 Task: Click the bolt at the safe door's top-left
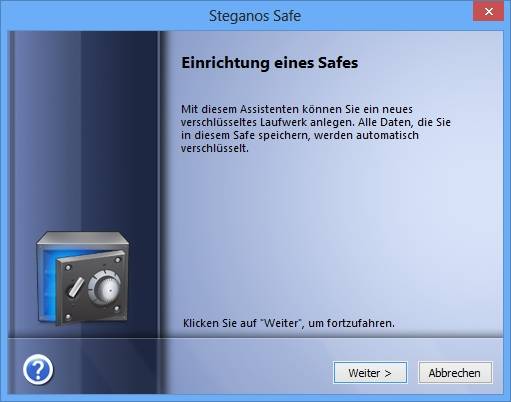(x=68, y=268)
